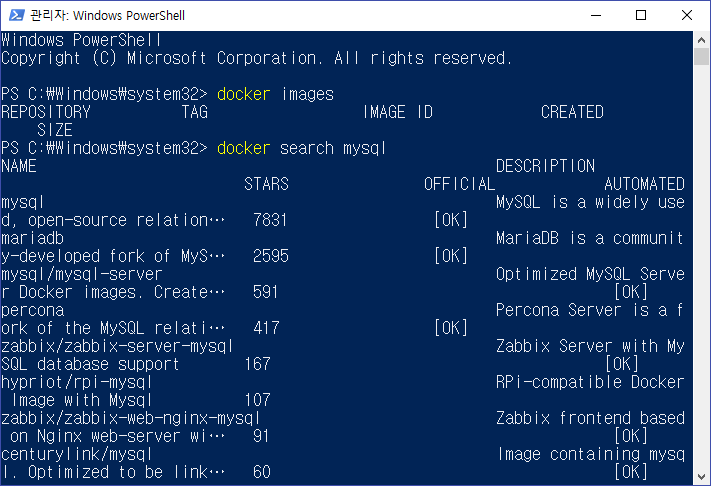Click the 'percona' image name
The image size is (711, 486).
pos(33,311)
